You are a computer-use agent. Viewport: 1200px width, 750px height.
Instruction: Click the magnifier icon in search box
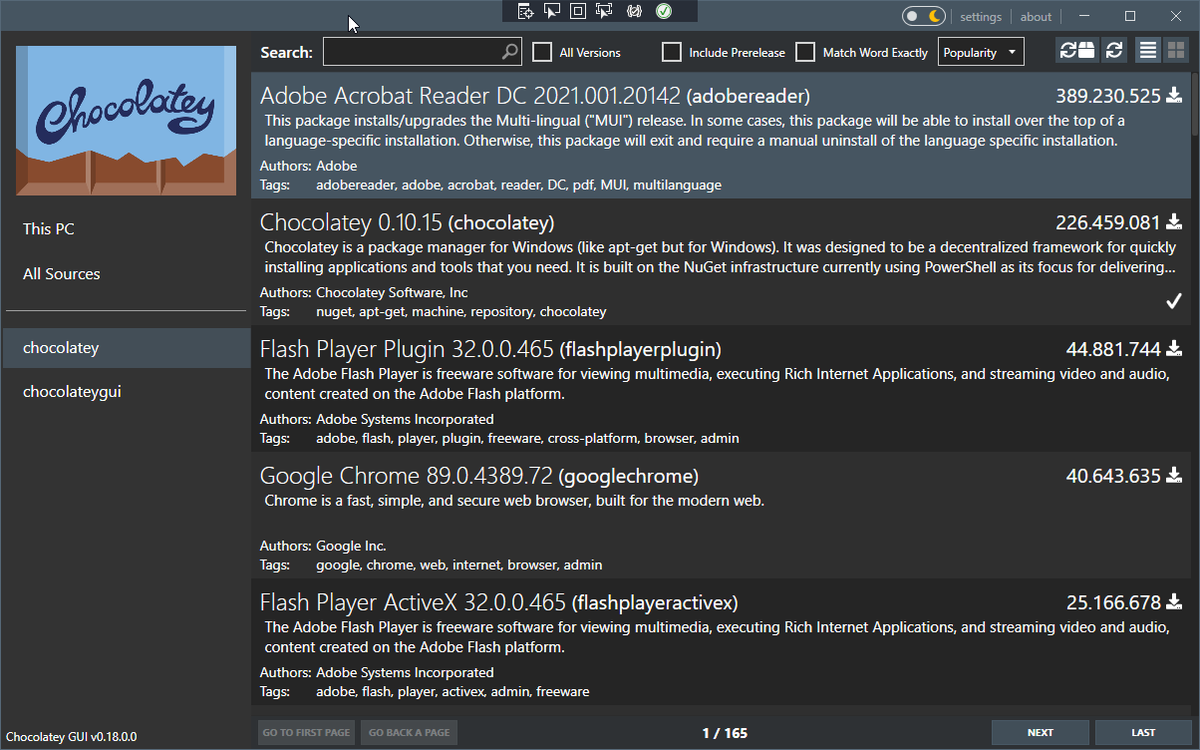click(510, 52)
